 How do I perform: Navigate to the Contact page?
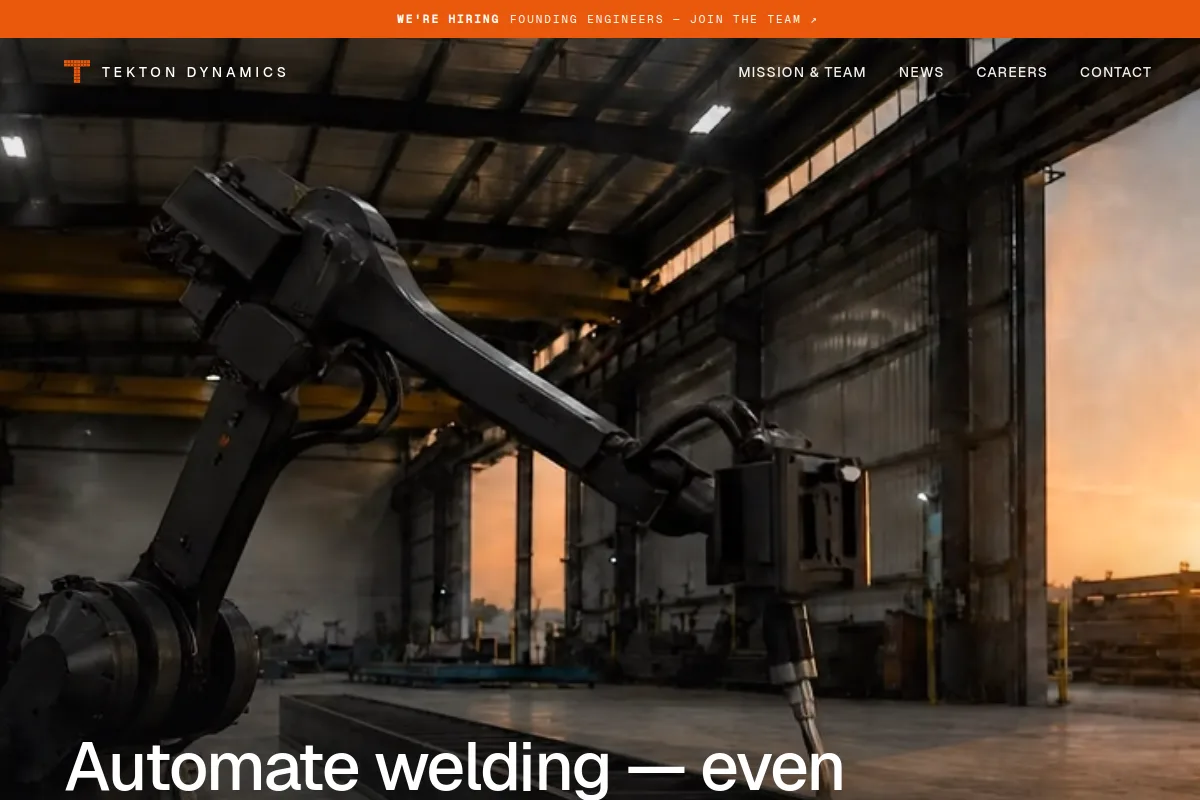pyautogui.click(x=1116, y=72)
